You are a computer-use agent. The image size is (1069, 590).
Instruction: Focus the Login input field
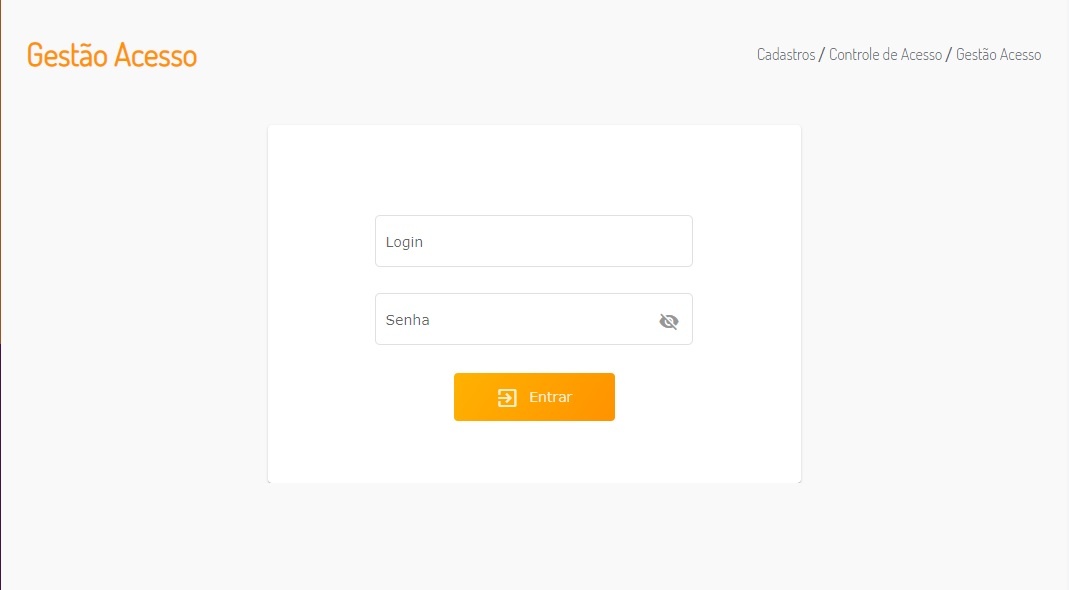[x=533, y=241]
